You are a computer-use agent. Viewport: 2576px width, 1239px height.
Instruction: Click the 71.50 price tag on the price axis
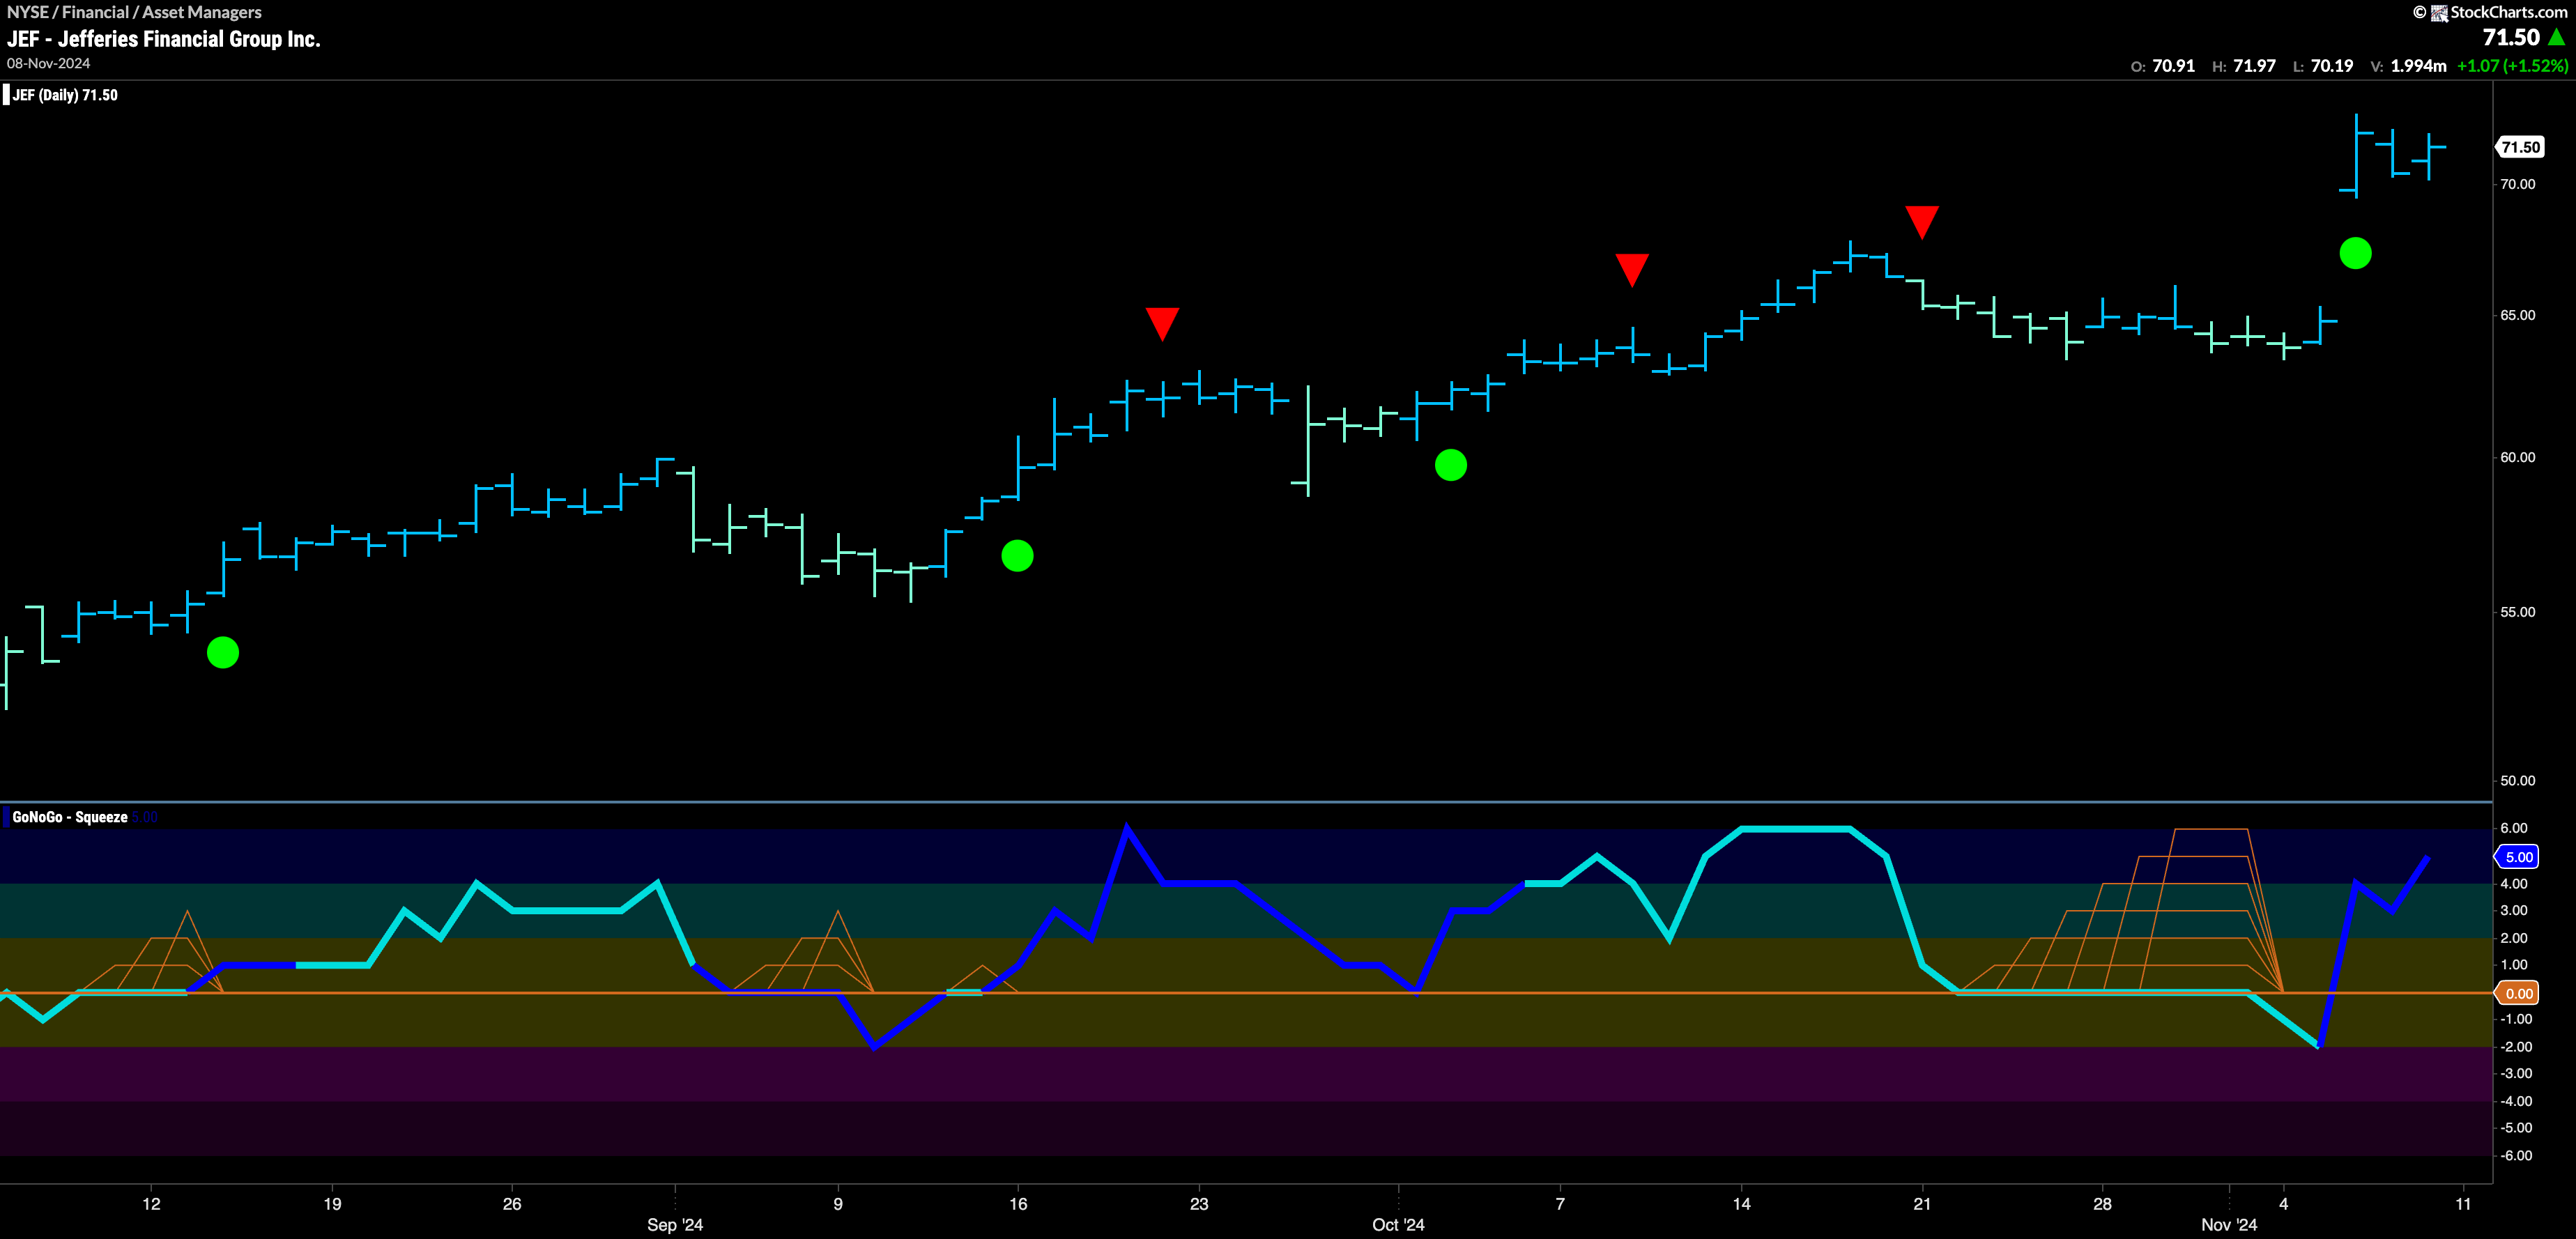2519,147
